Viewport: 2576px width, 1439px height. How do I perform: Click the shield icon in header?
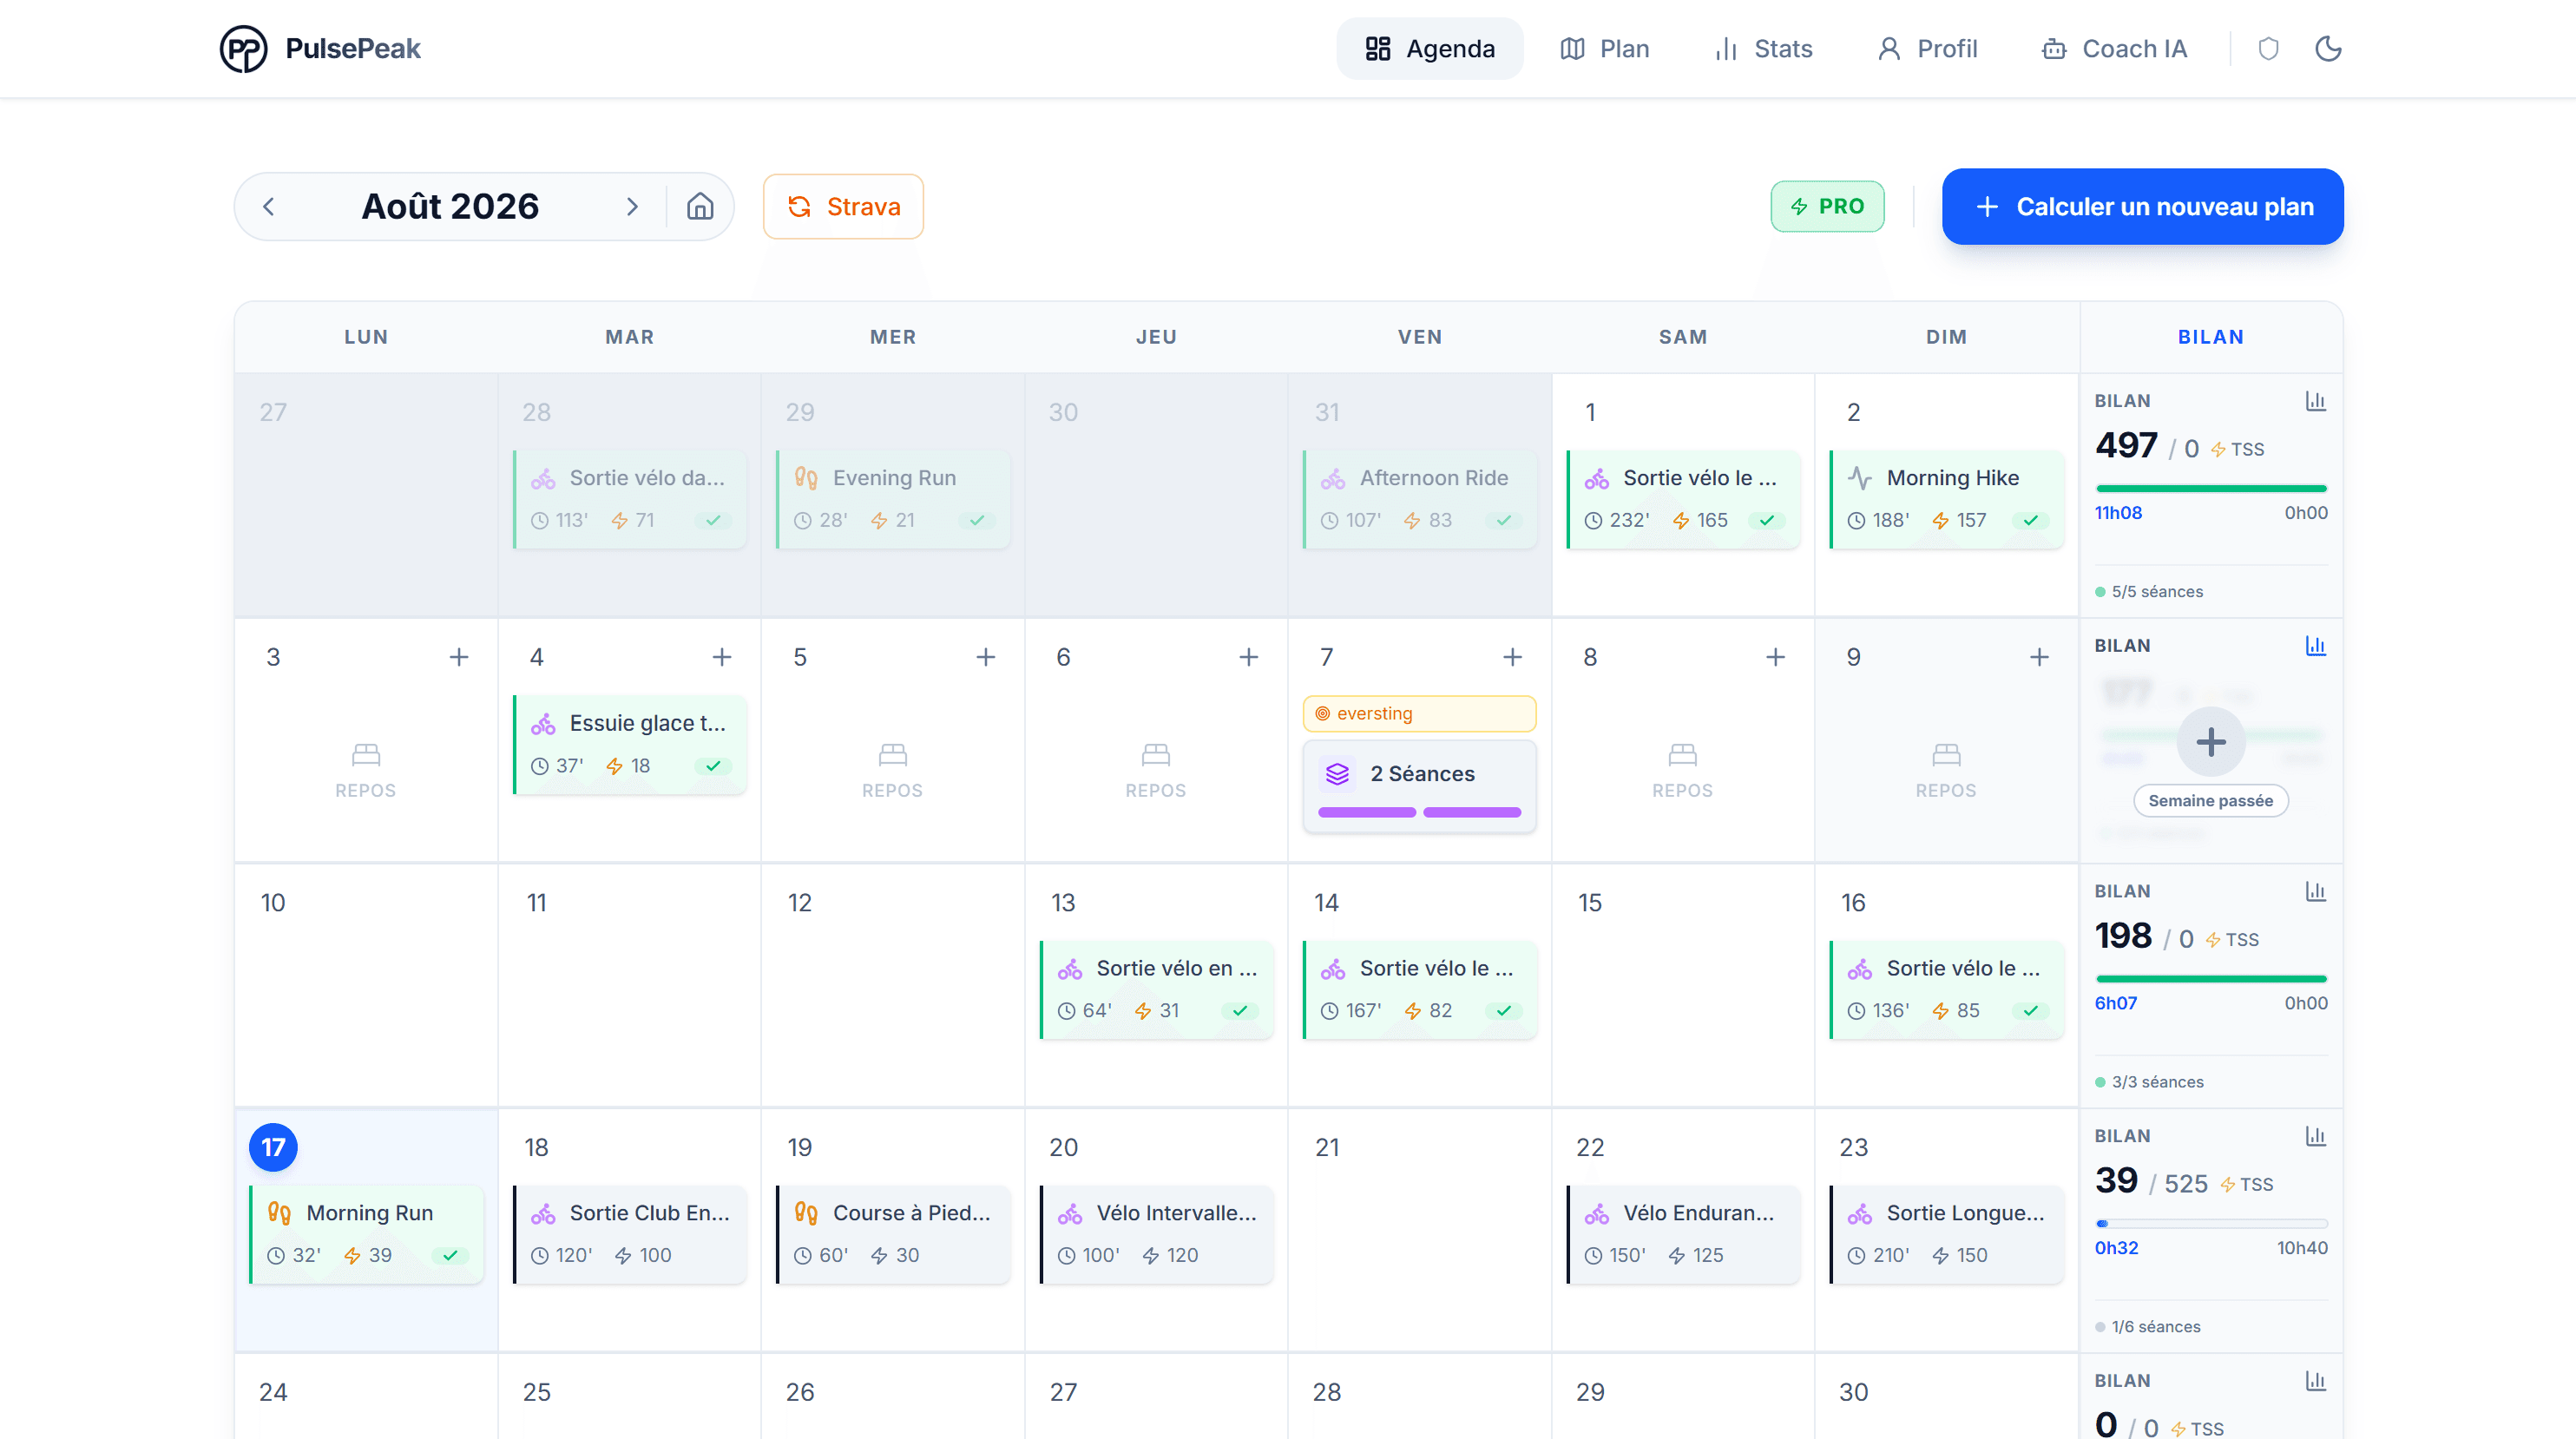pos(2268,49)
